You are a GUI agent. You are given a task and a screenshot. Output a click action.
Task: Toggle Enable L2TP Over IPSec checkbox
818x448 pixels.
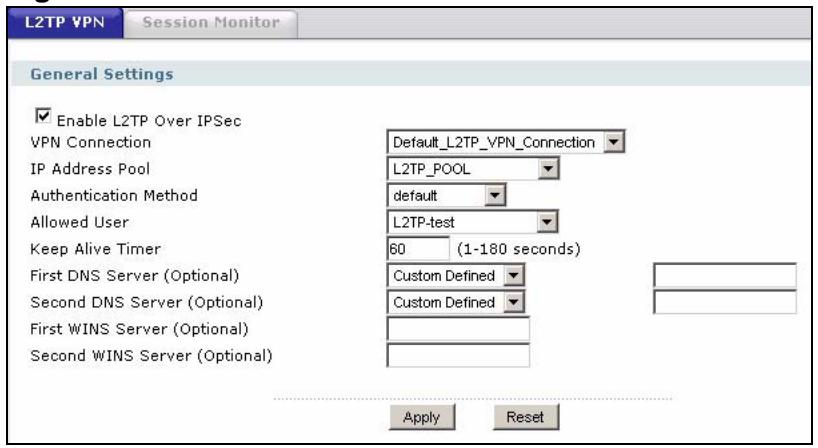[x=43, y=115]
